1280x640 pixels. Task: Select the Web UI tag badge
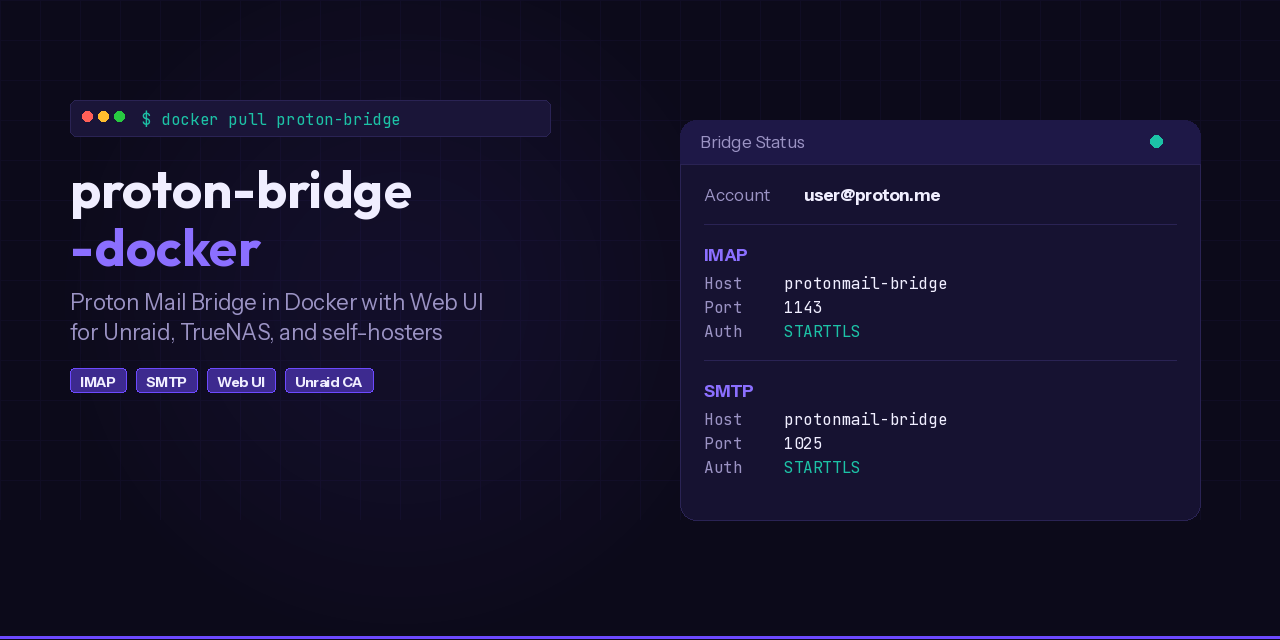pos(241,381)
